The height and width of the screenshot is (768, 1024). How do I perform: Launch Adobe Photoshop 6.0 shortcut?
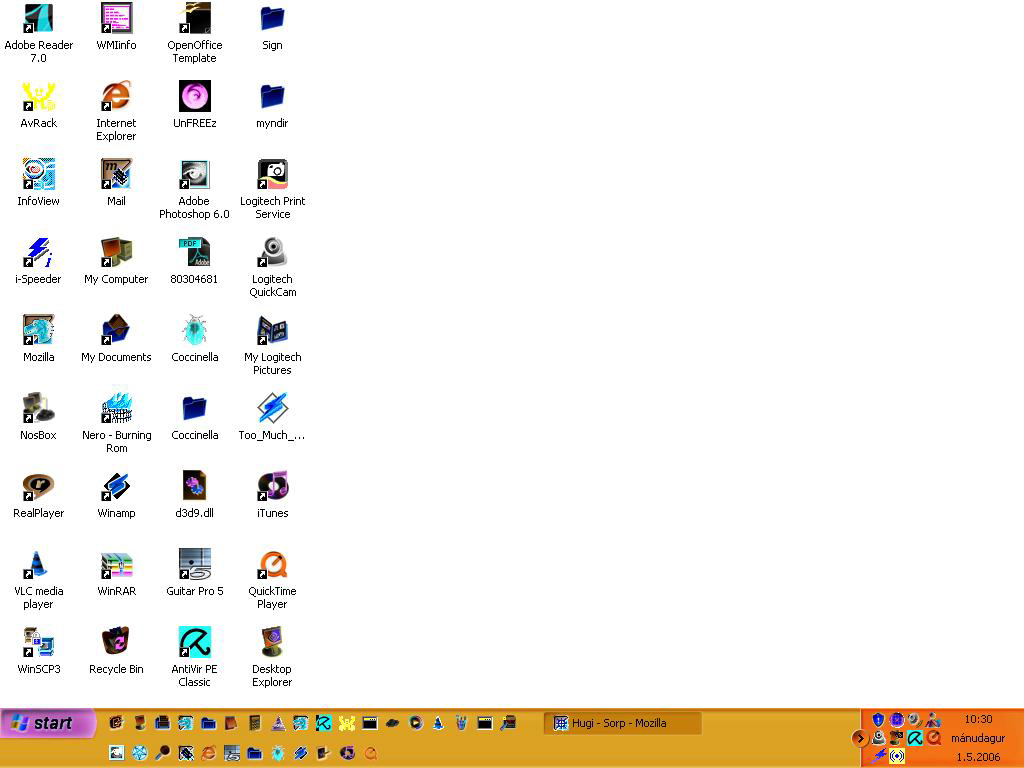[x=195, y=189]
